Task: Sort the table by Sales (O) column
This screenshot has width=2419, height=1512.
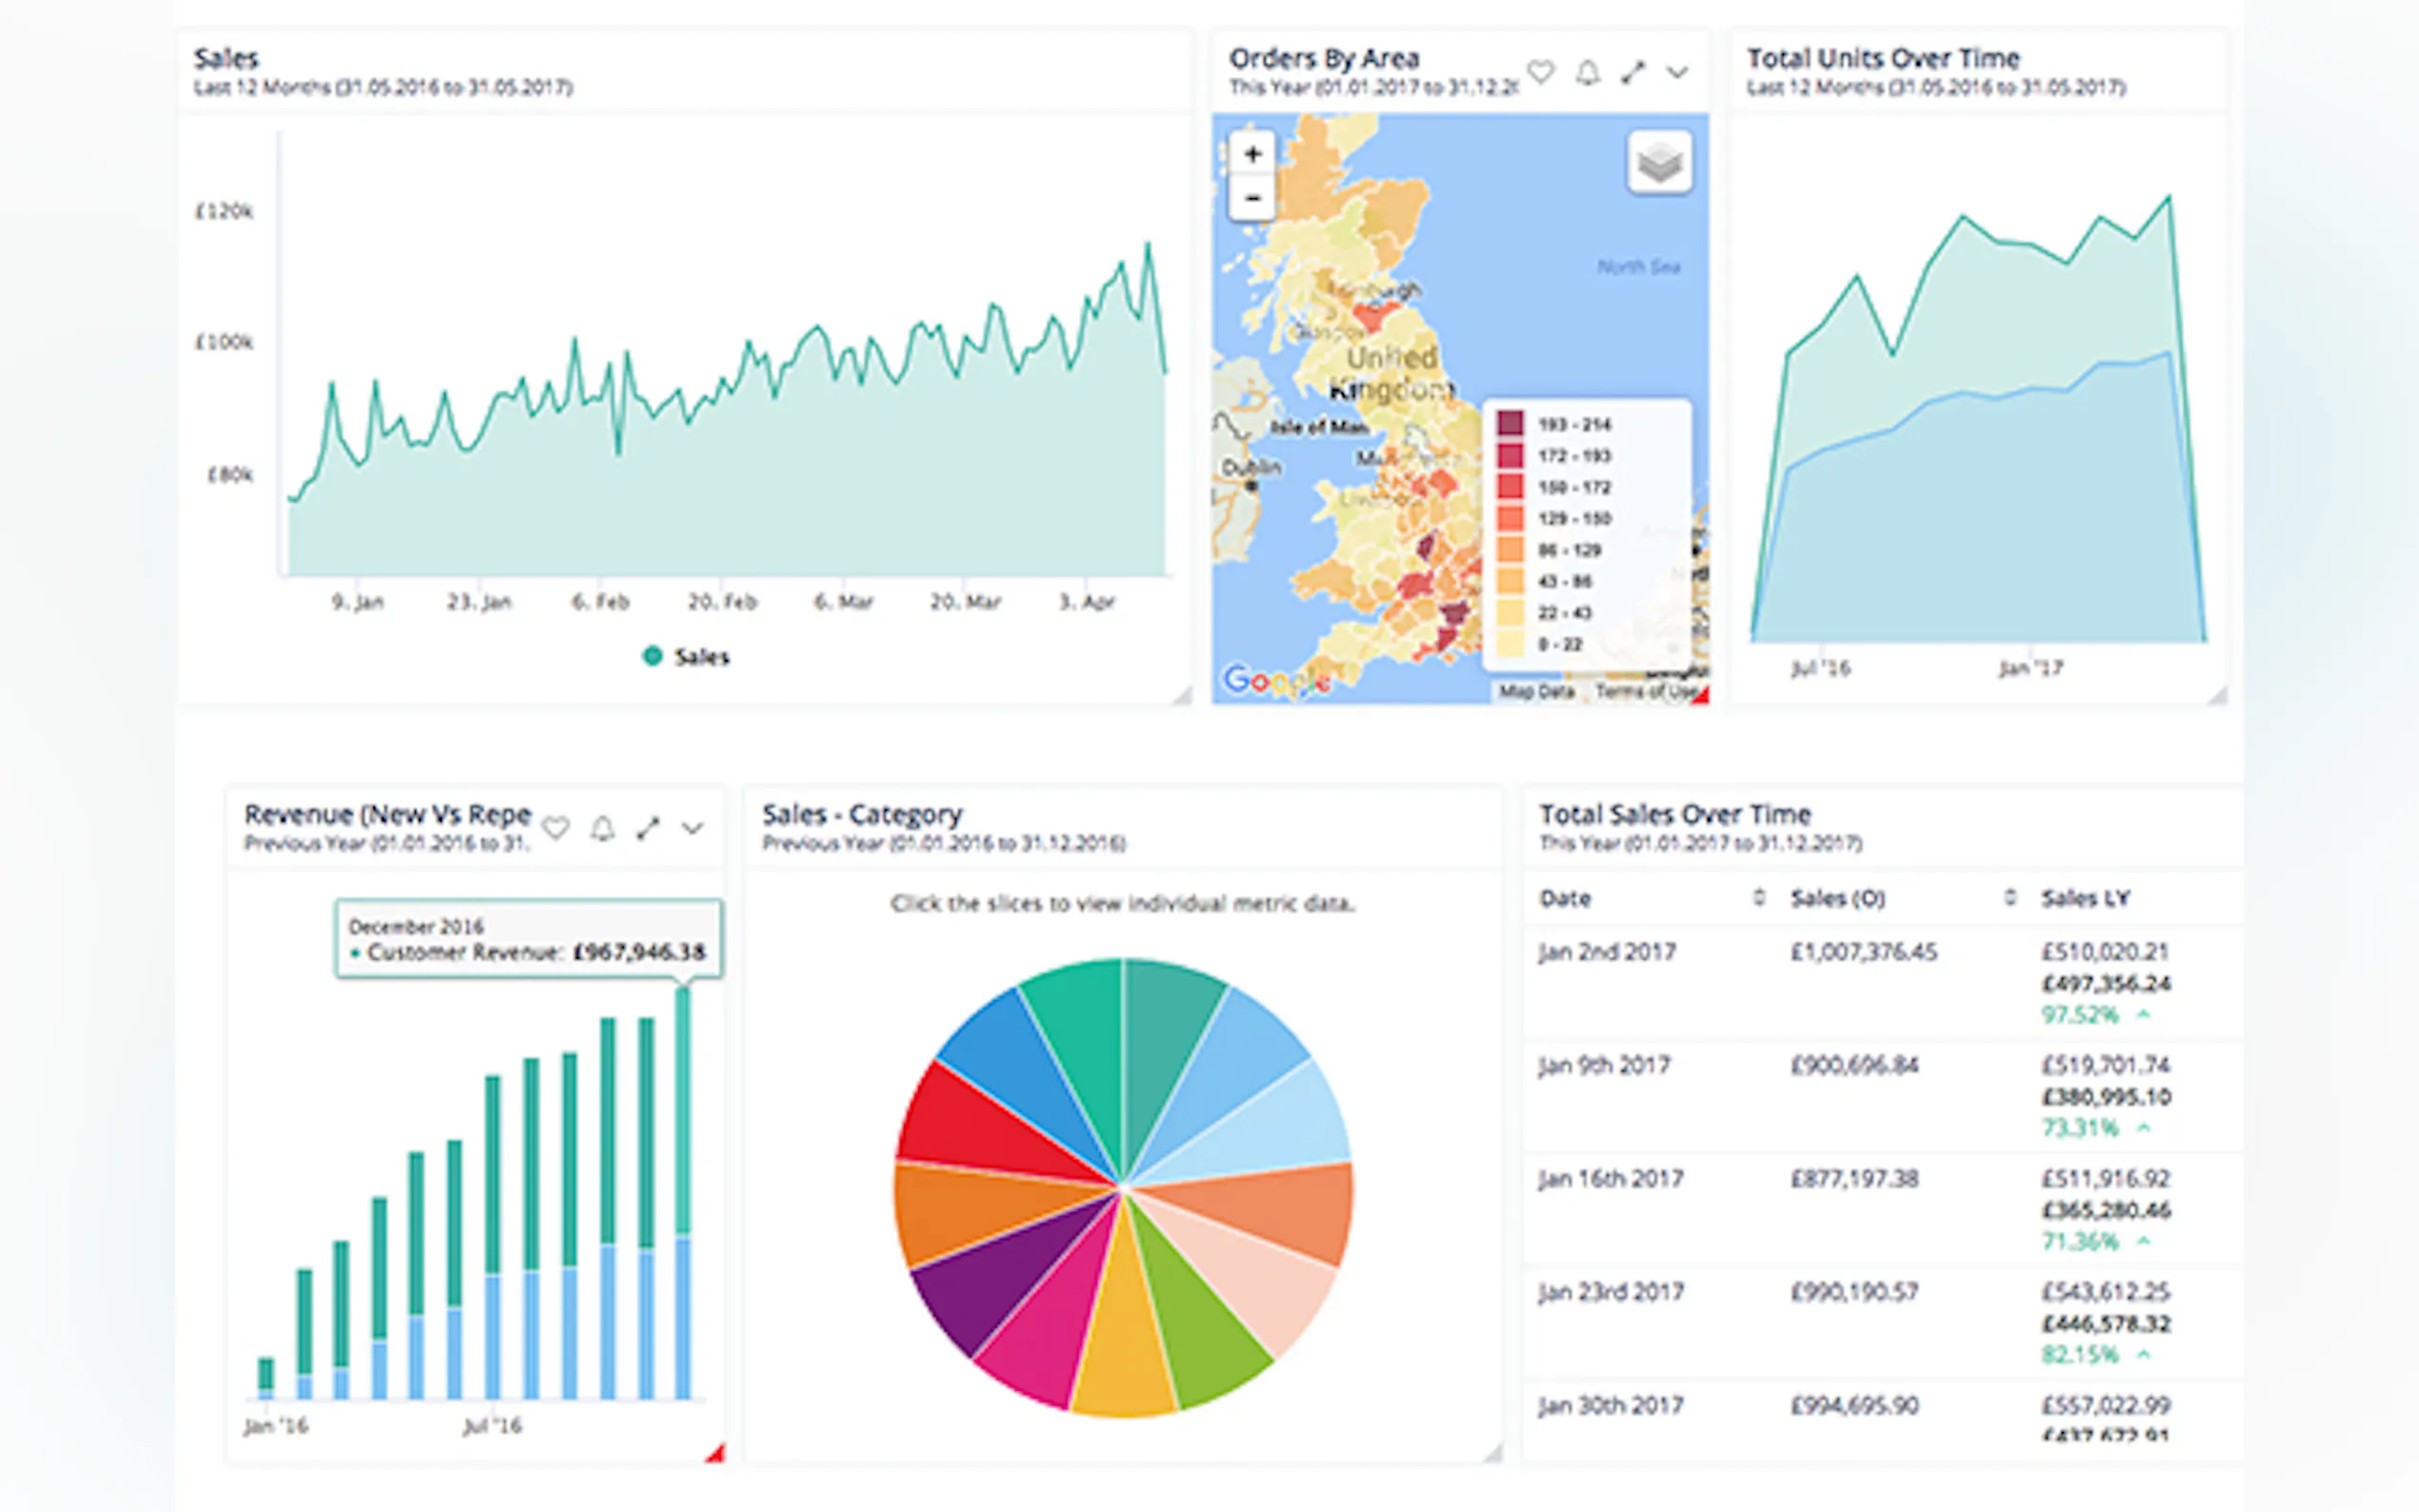Action: point(2010,897)
